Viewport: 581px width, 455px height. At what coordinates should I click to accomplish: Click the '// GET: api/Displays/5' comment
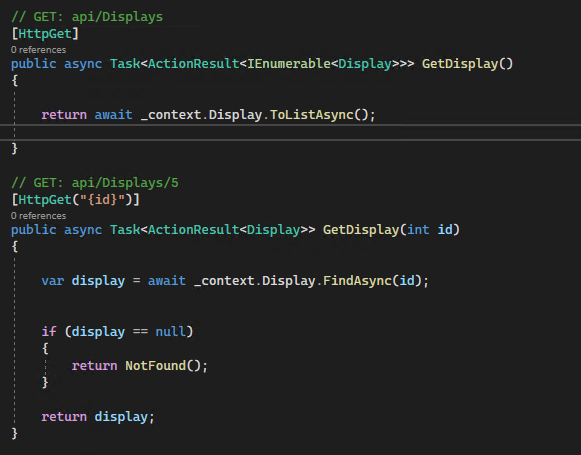click(x=95, y=183)
